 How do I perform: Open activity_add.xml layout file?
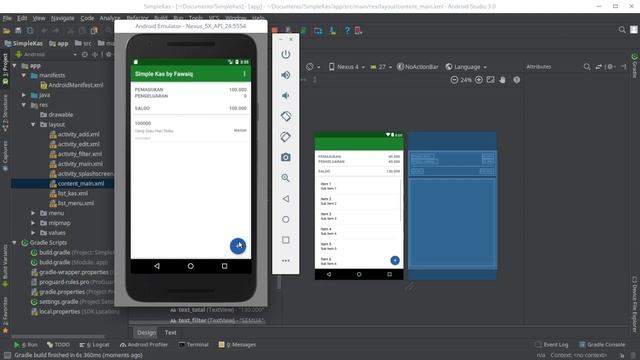coord(74,134)
